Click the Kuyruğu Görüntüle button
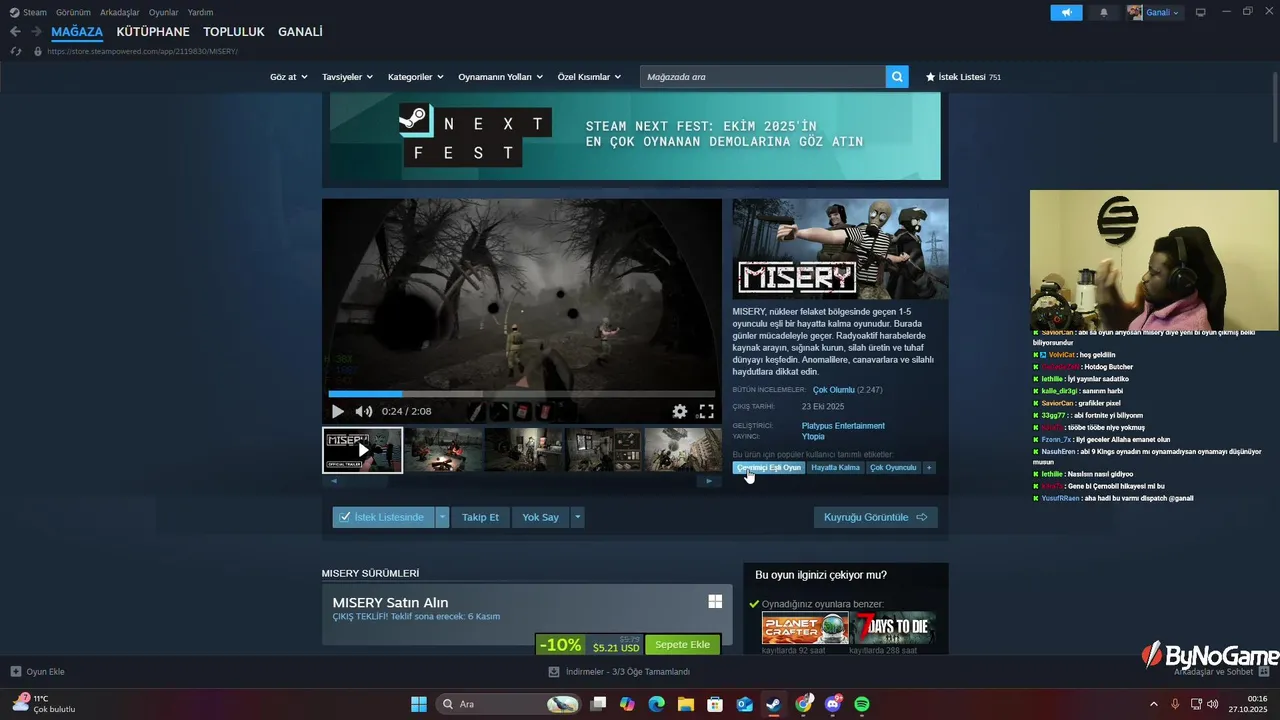The height and width of the screenshot is (720, 1280). 876,517
